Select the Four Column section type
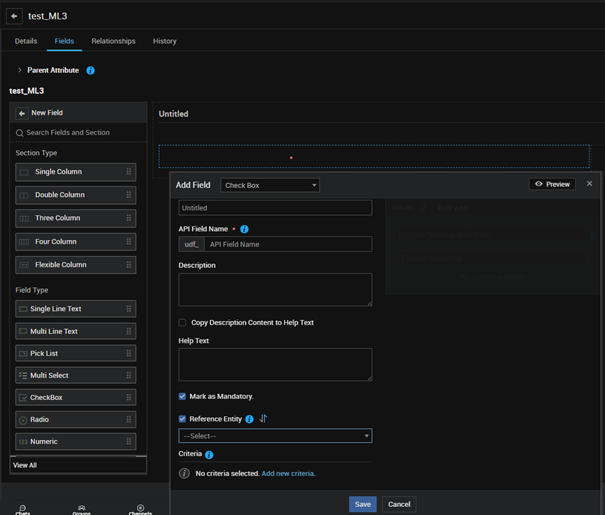 pos(76,241)
